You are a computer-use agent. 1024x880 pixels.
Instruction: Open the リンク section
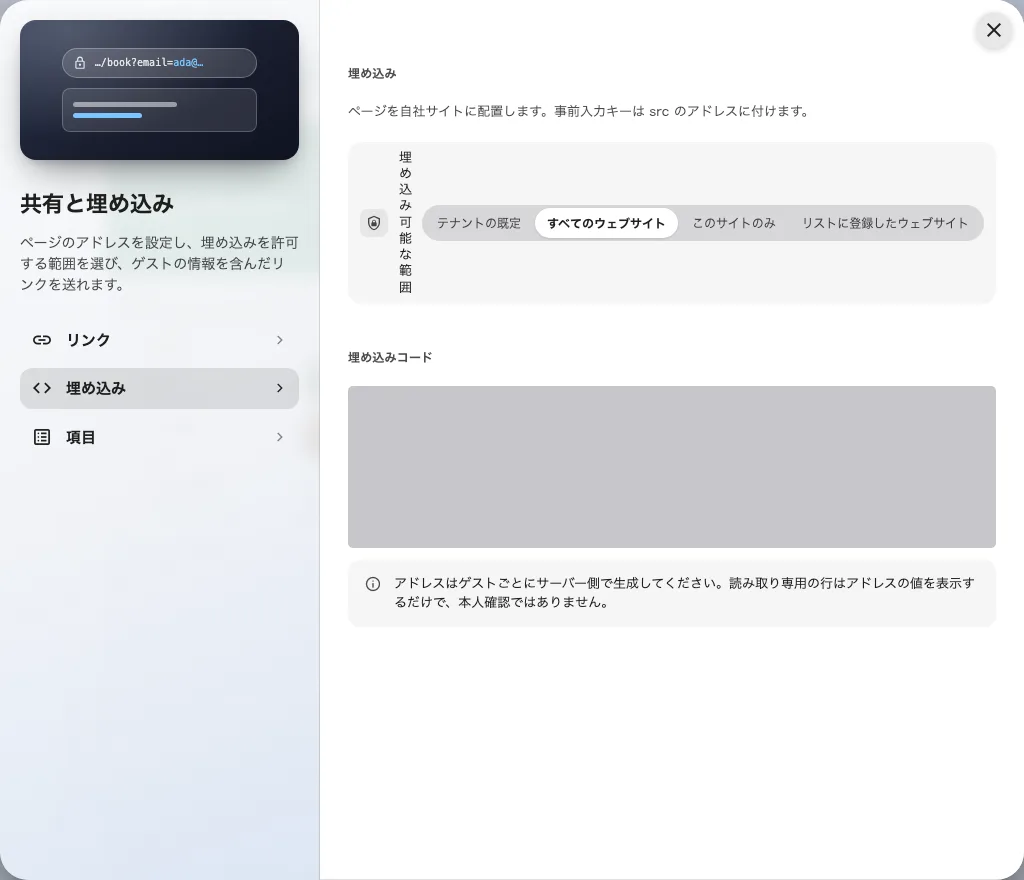coord(159,340)
